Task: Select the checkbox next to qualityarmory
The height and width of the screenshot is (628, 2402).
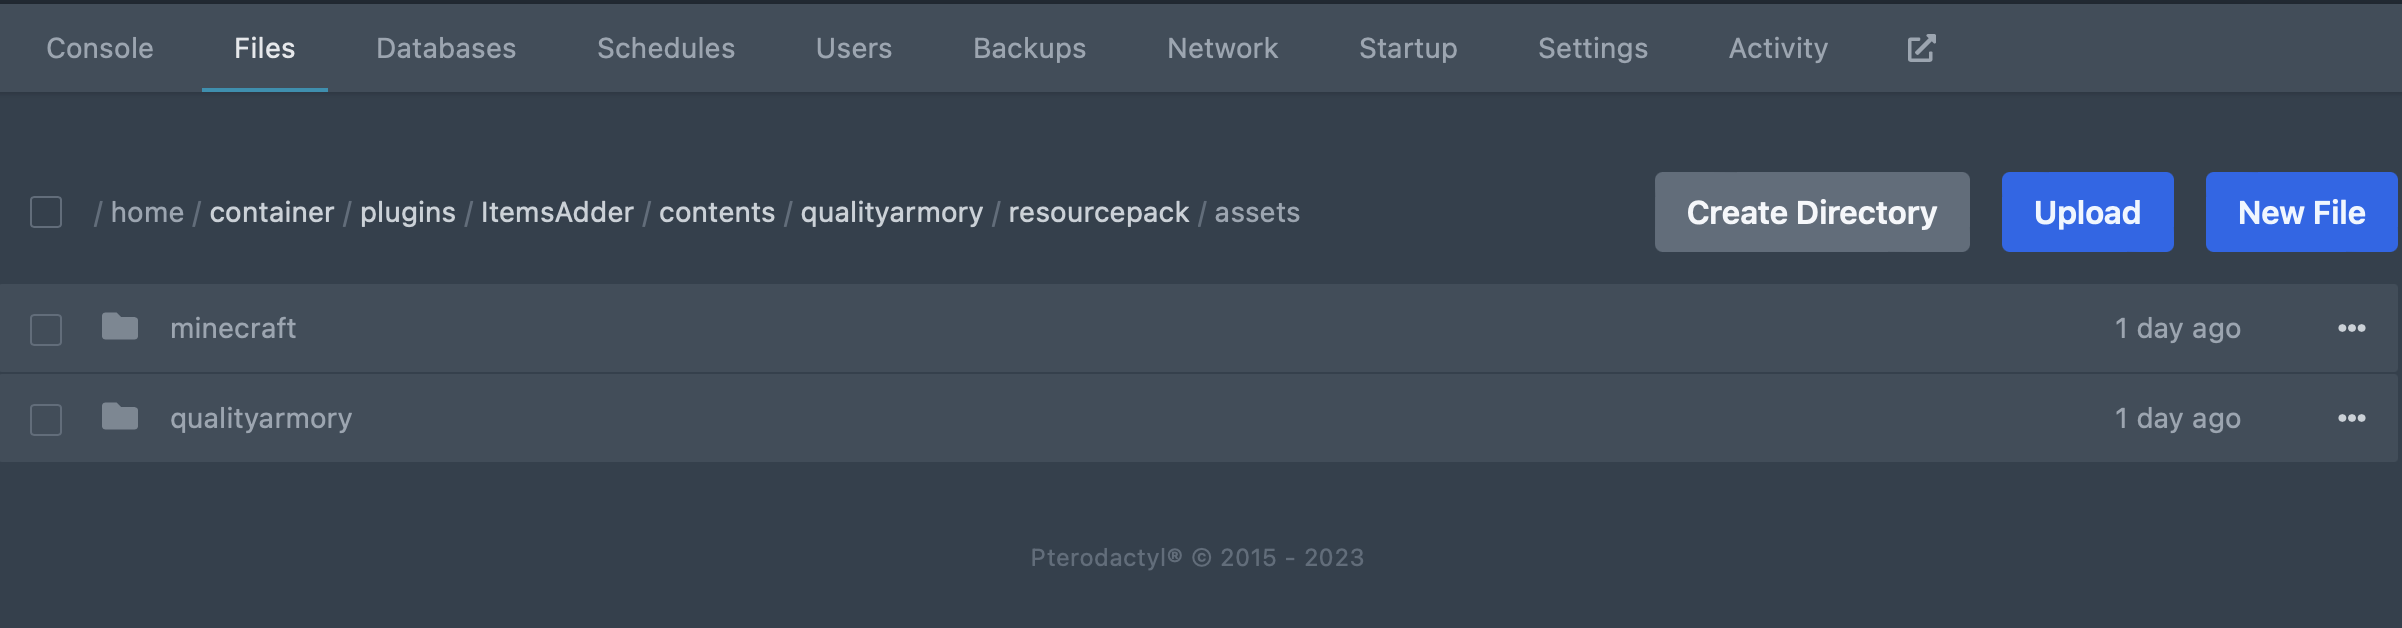Action: (x=45, y=418)
